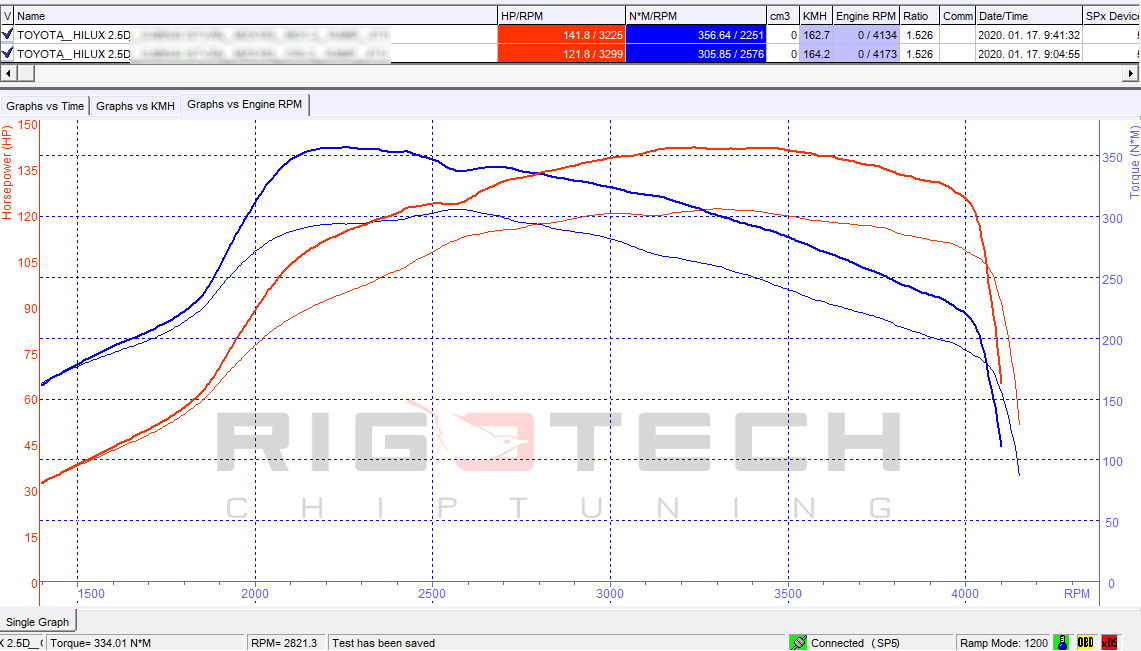The width and height of the screenshot is (1141, 651).
Task: Select the red 141.8 / 3225 HP cell
Action: tap(561, 34)
